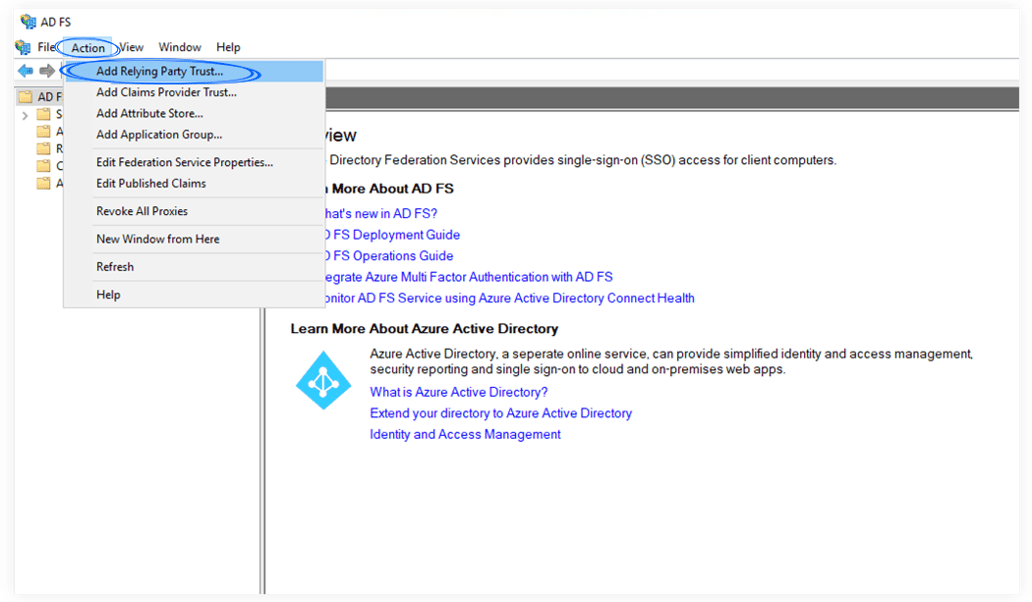This screenshot has width=1032, height=602.
Task: Open the View menu
Action: tap(130, 46)
